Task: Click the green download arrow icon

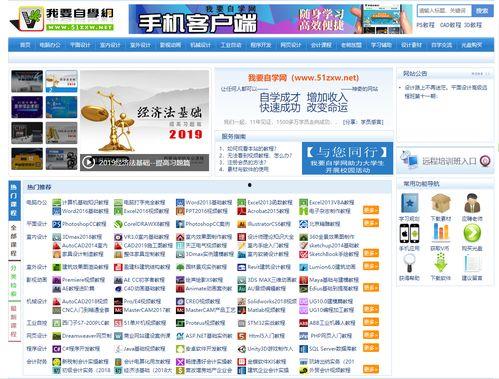Action: pos(440,263)
